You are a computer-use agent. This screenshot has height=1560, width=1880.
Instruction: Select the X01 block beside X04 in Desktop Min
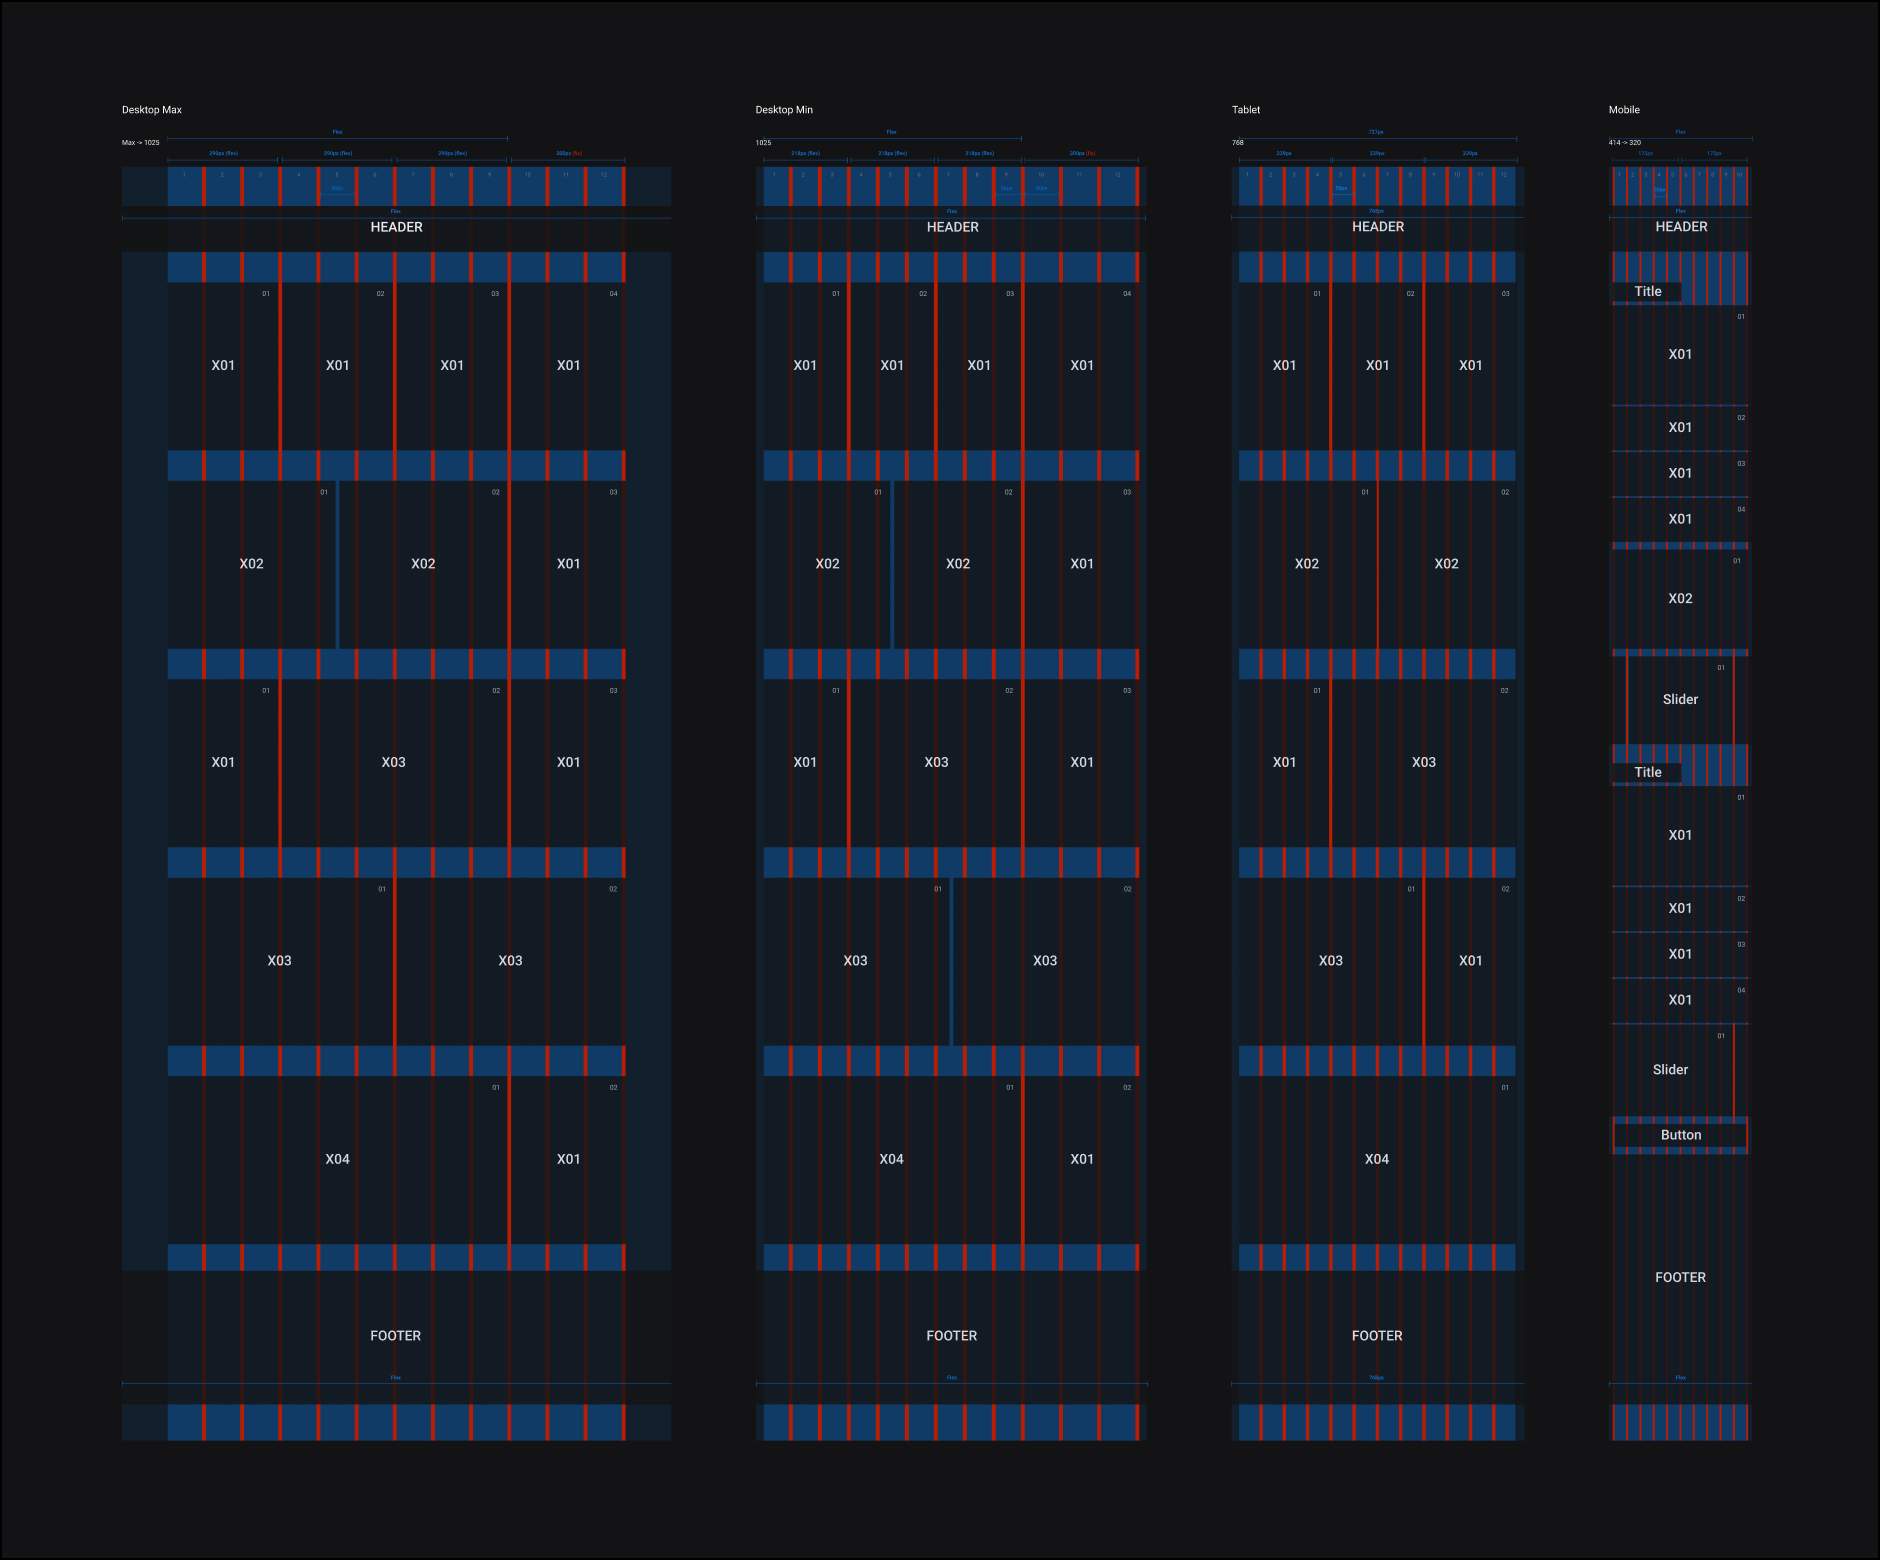coord(1081,1160)
